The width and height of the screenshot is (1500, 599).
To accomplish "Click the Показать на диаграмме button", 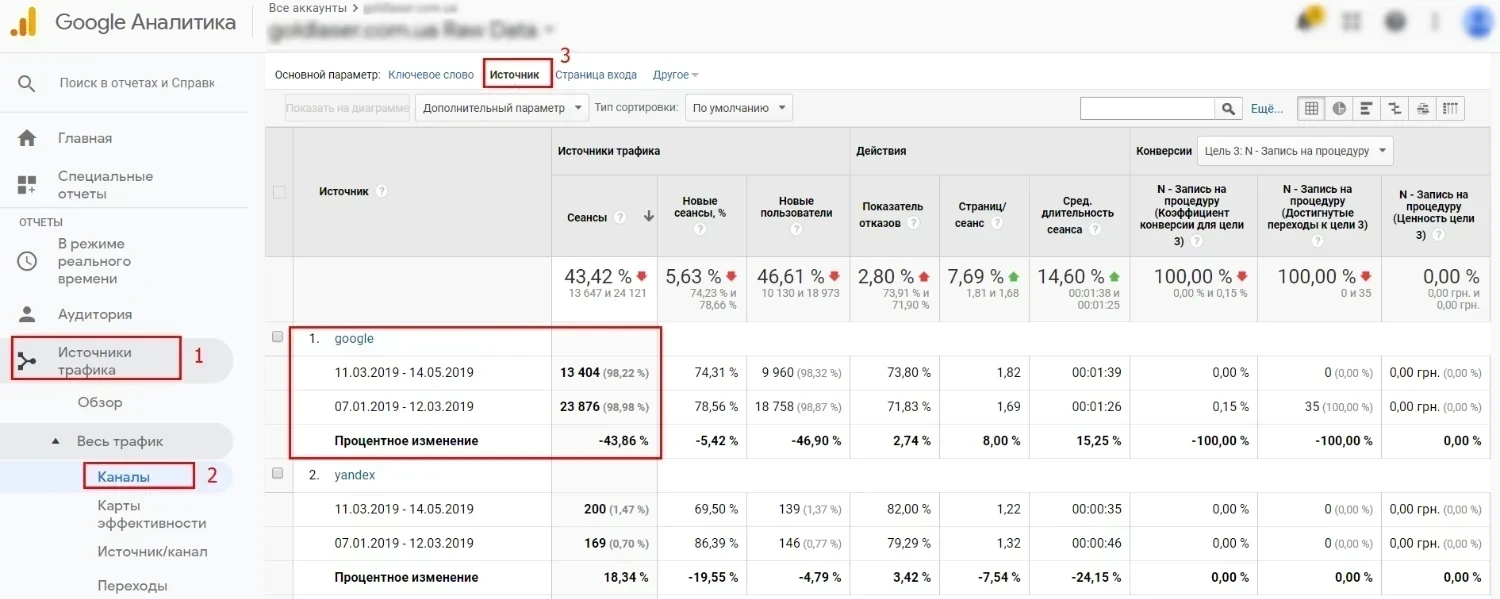I will (x=347, y=108).
